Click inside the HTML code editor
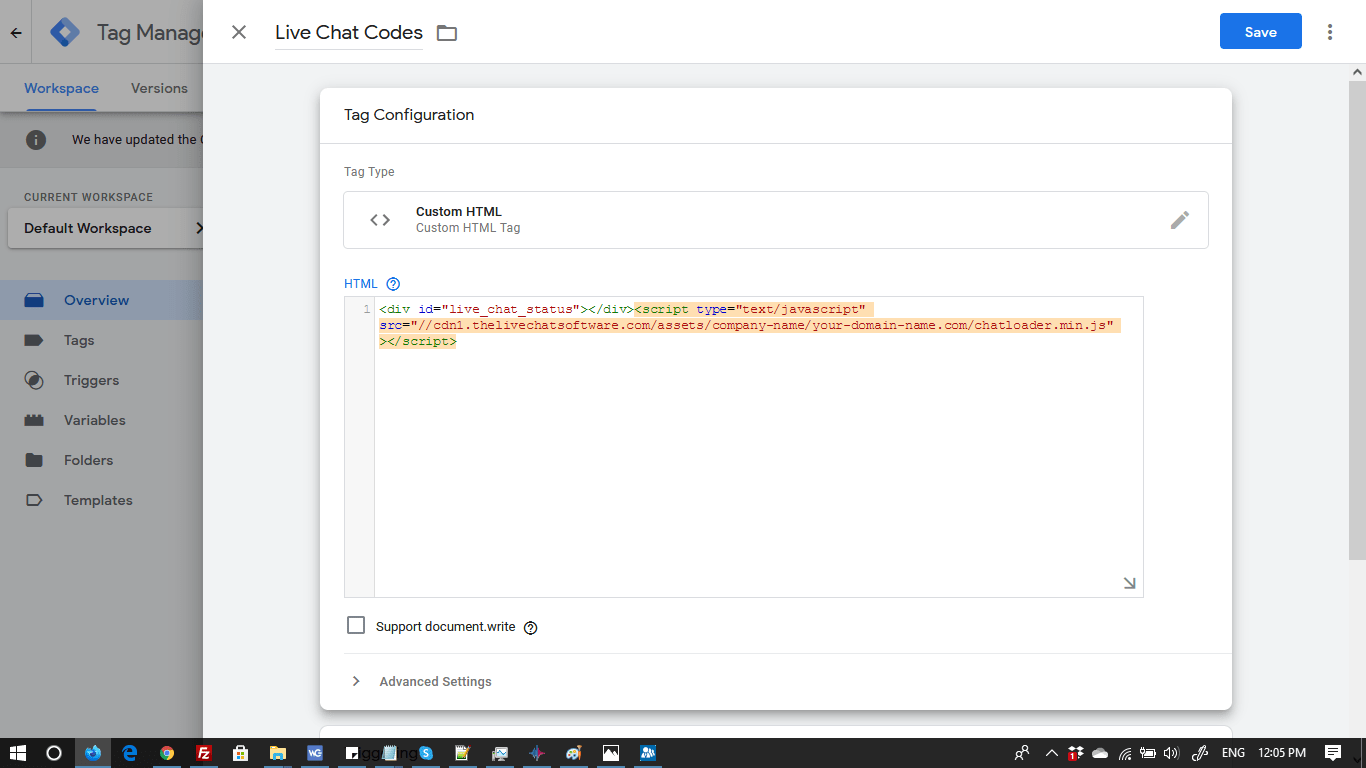This screenshot has width=1366, height=768. click(x=758, y=446)
